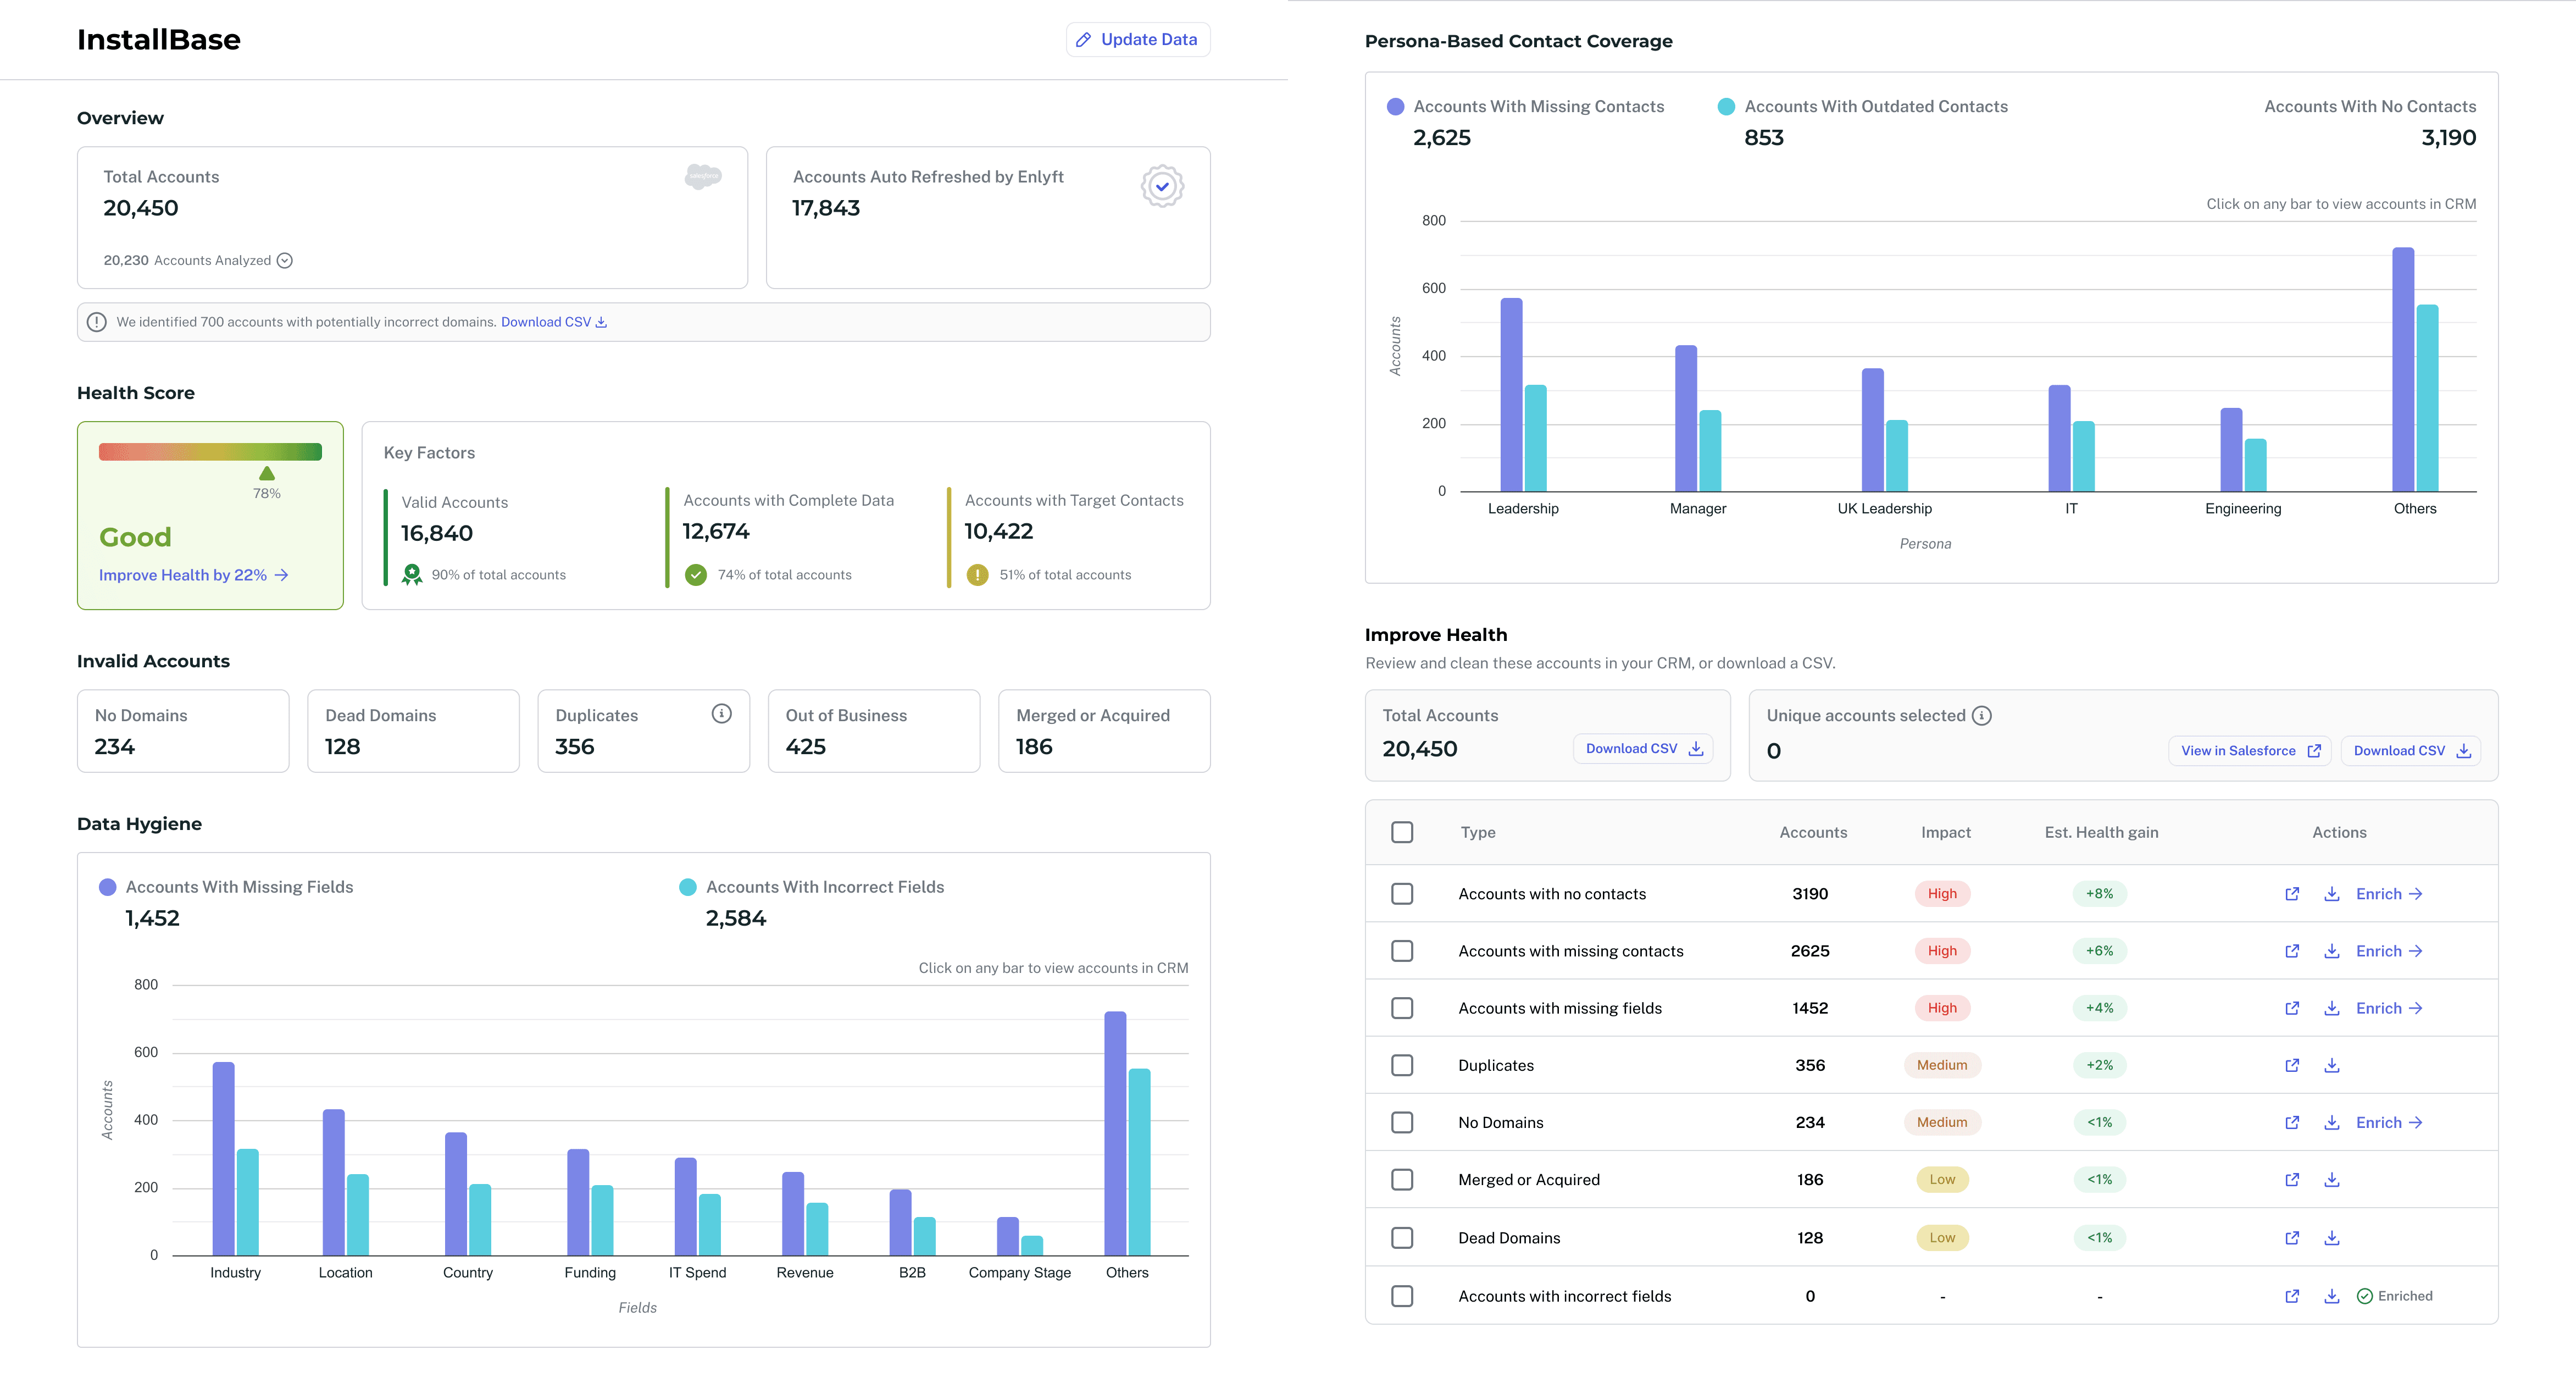The width and height of the screenshot is (2576, 1383).
Task: Click the Update Data button
Action: (1137, 40)
